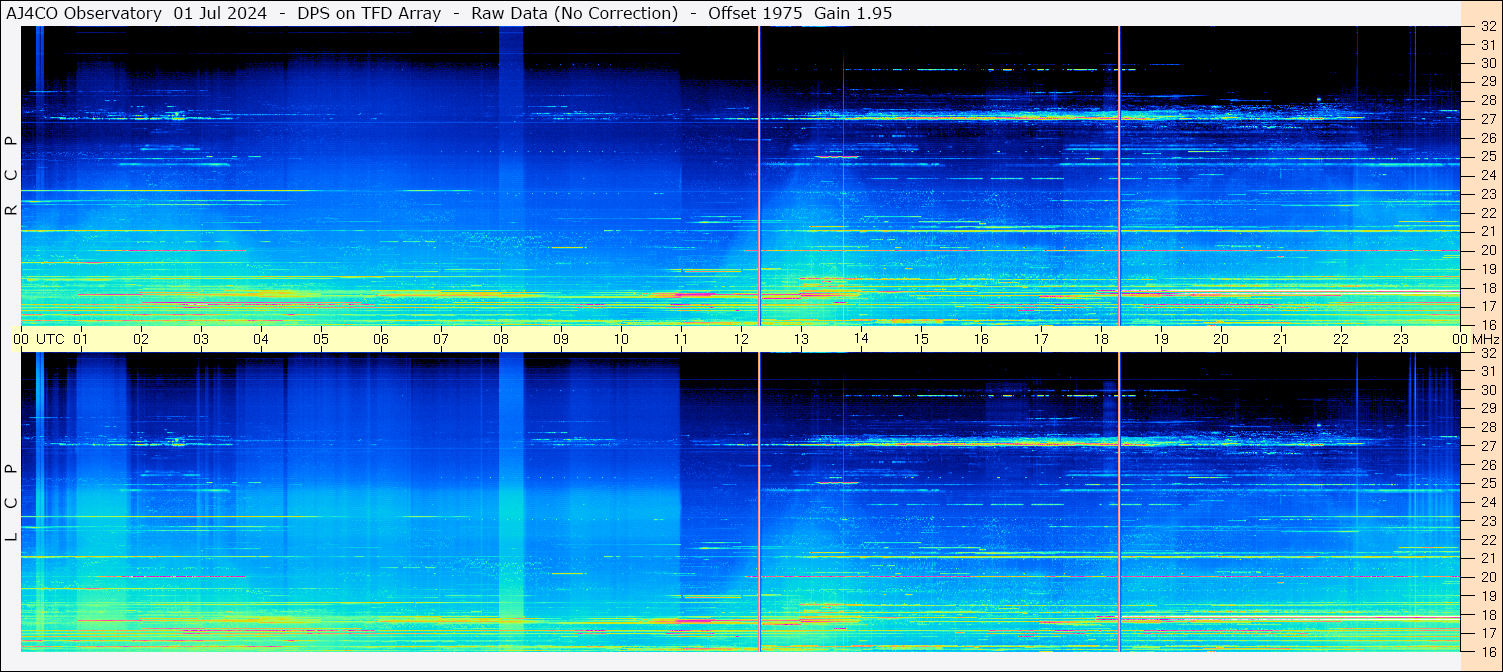The width and height of the screenshot is (1503, 672).
Task: Click the AJ4CO Observatory title text
Action: (x=85, y=13)
